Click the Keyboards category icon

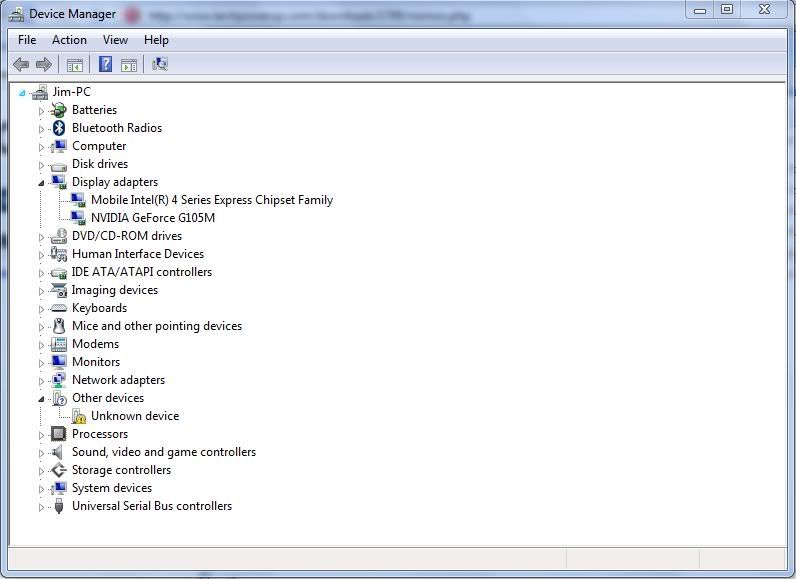pos(59,308)
